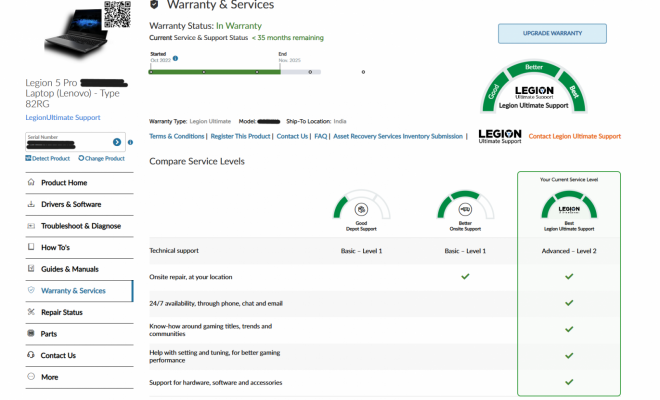Open the FAQ link
This screenshot has height=400, width=660.
point(321,136)
